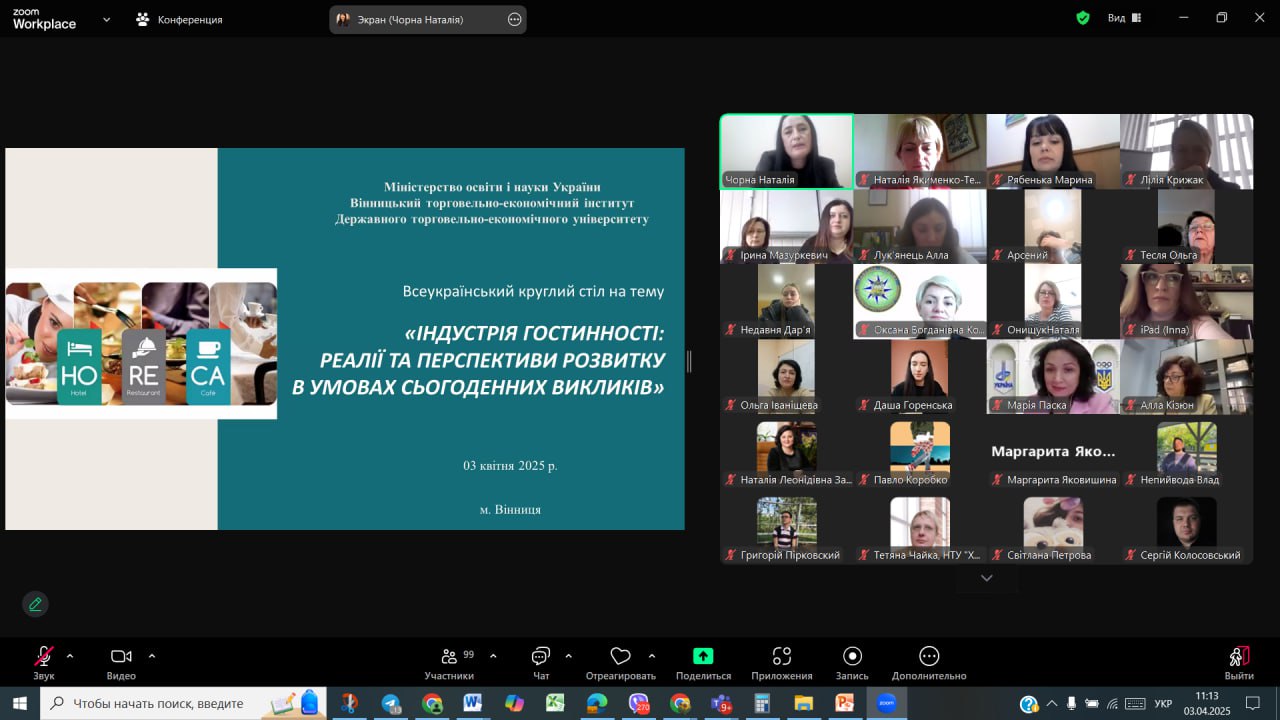Open the View menu at top right
Viewport: 1280px width, 720px height.
[x=1116, y=18]
